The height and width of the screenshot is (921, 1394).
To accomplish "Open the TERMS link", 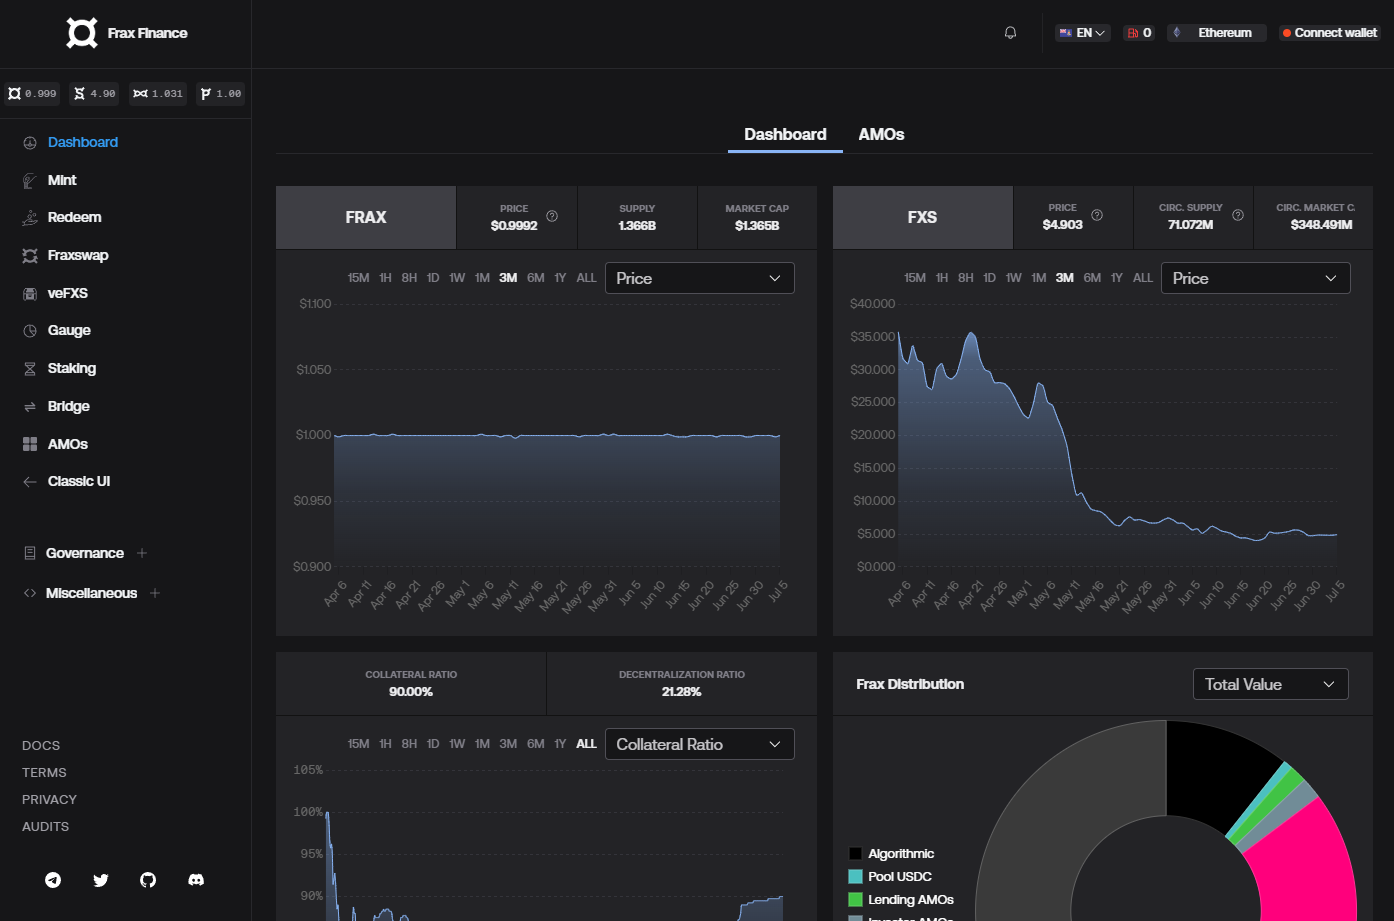I will pyautogui.click(x=44, y=773).
